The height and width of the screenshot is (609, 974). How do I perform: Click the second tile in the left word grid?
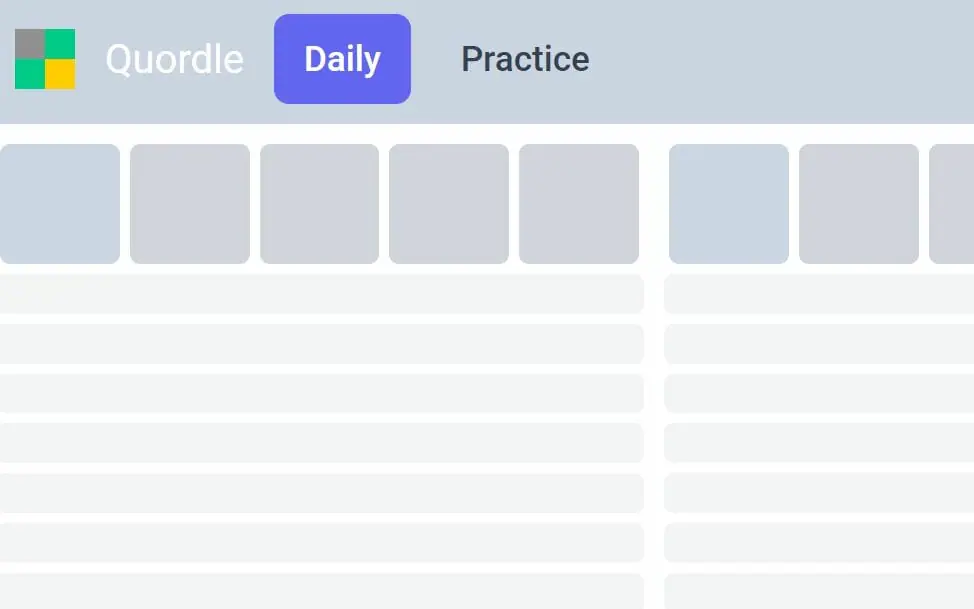[x=189, y=203]
